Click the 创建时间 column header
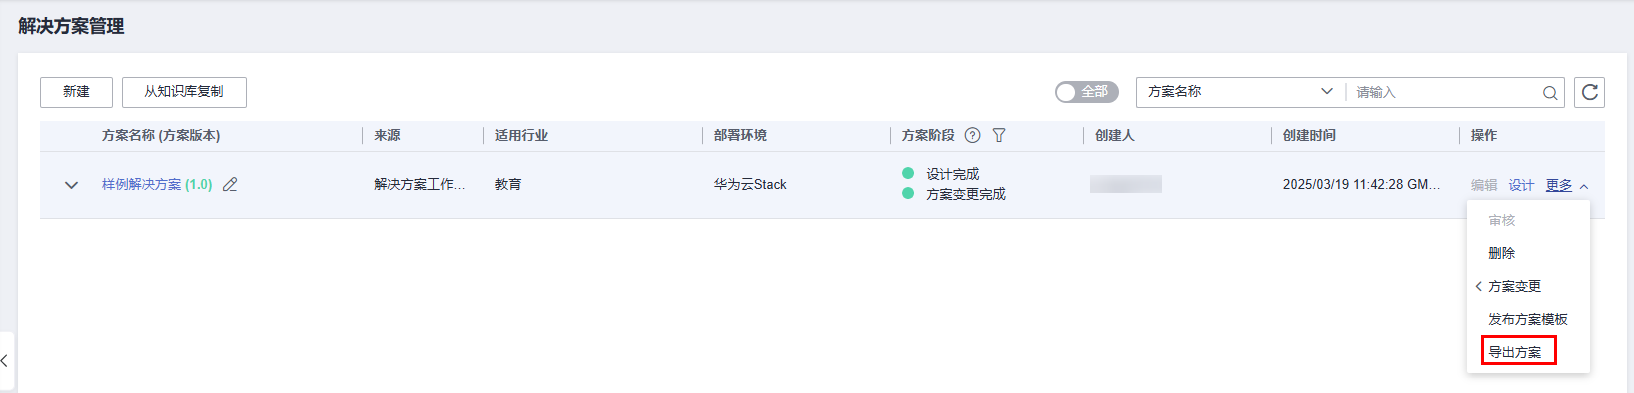 [1309, 135]
